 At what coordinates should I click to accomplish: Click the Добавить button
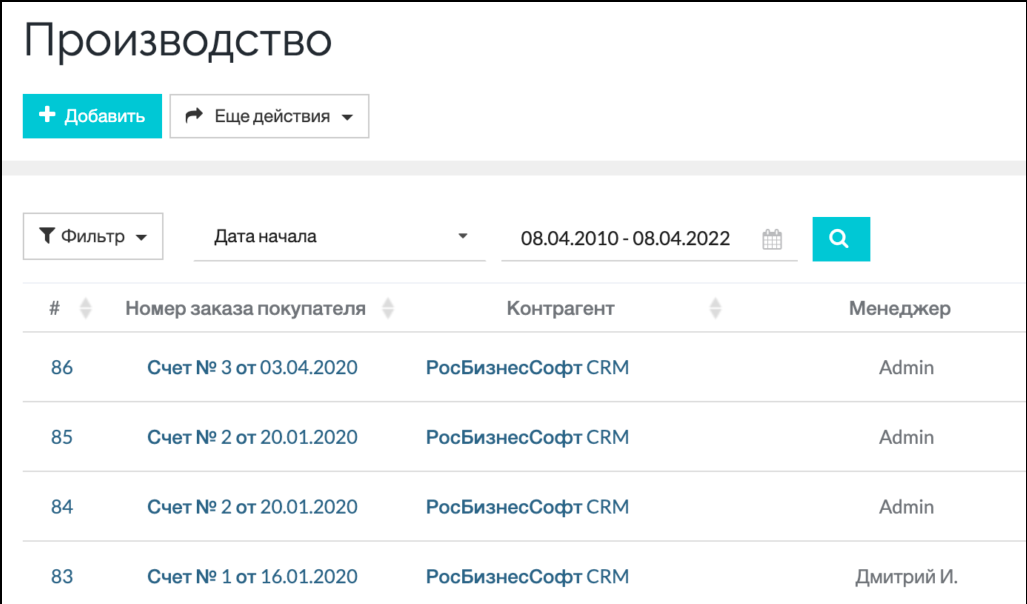91,115
